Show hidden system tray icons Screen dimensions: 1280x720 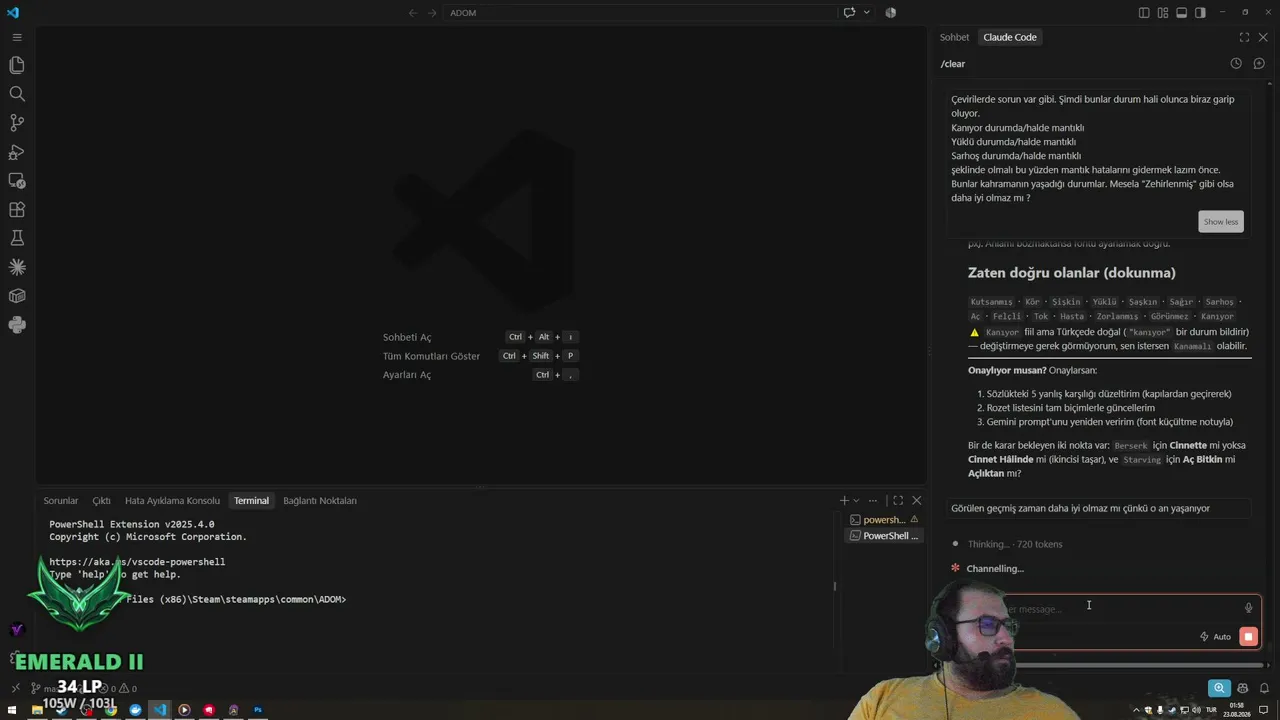(1137, 710)
